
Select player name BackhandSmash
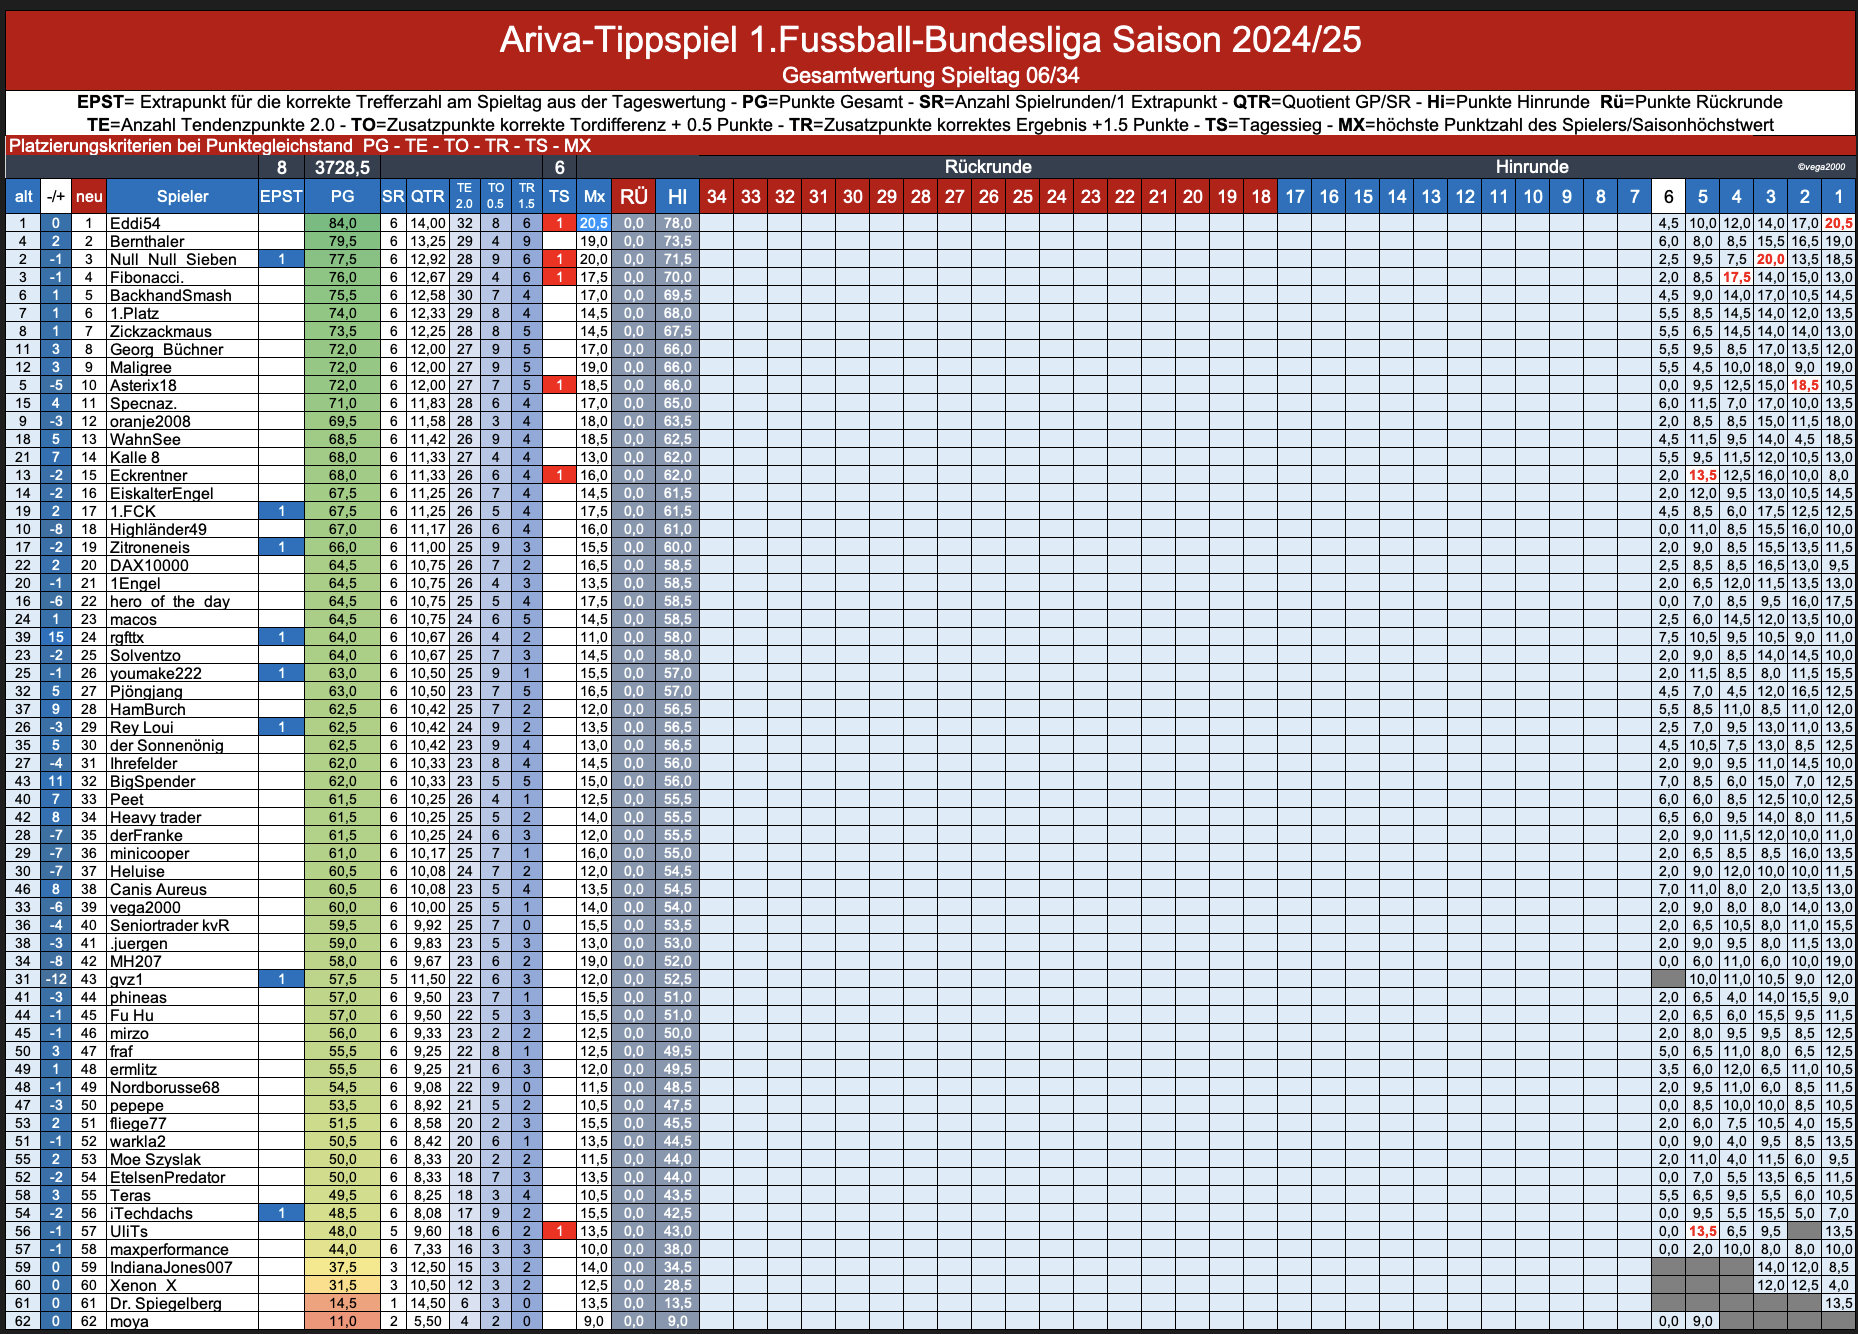[170, 295]
